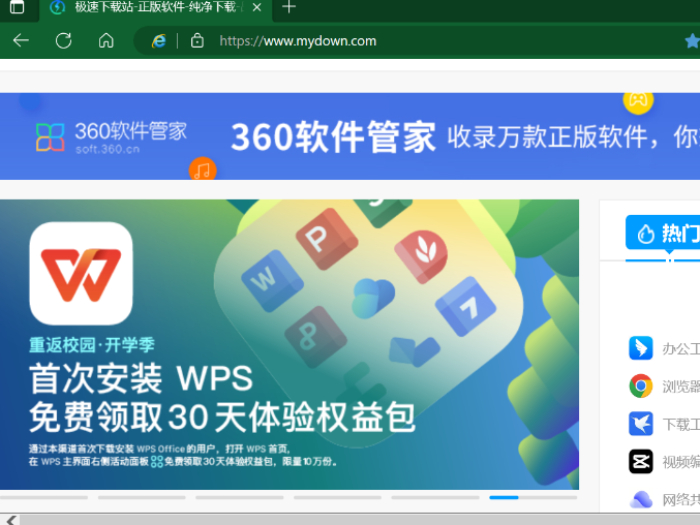
Task: Go to first carousel slide indicator
Action: [x=44, y=497]
